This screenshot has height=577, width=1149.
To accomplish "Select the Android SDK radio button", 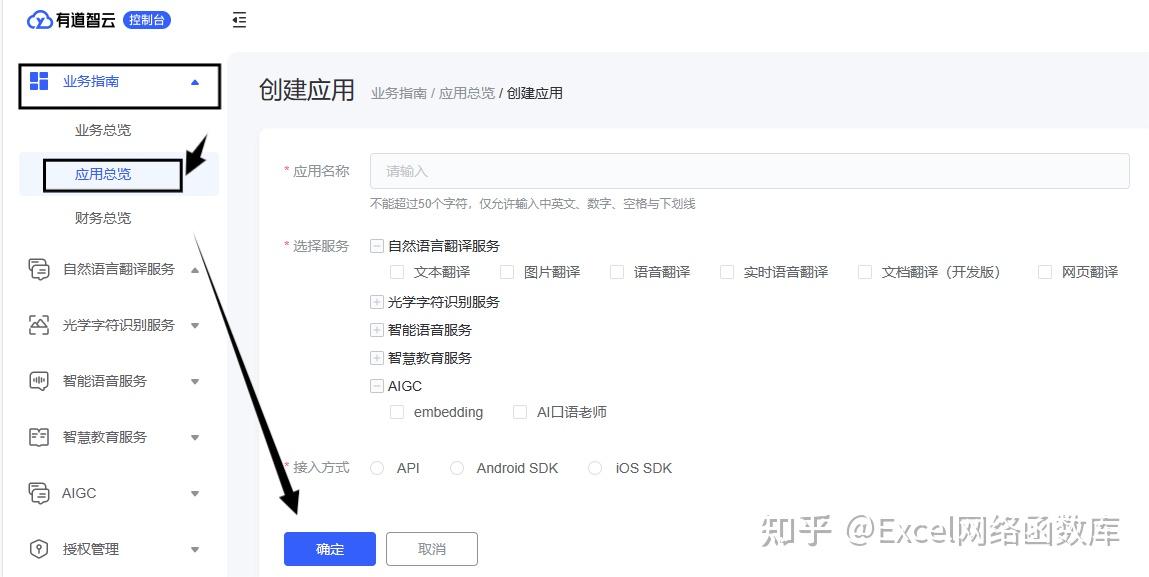I will 457,468.
